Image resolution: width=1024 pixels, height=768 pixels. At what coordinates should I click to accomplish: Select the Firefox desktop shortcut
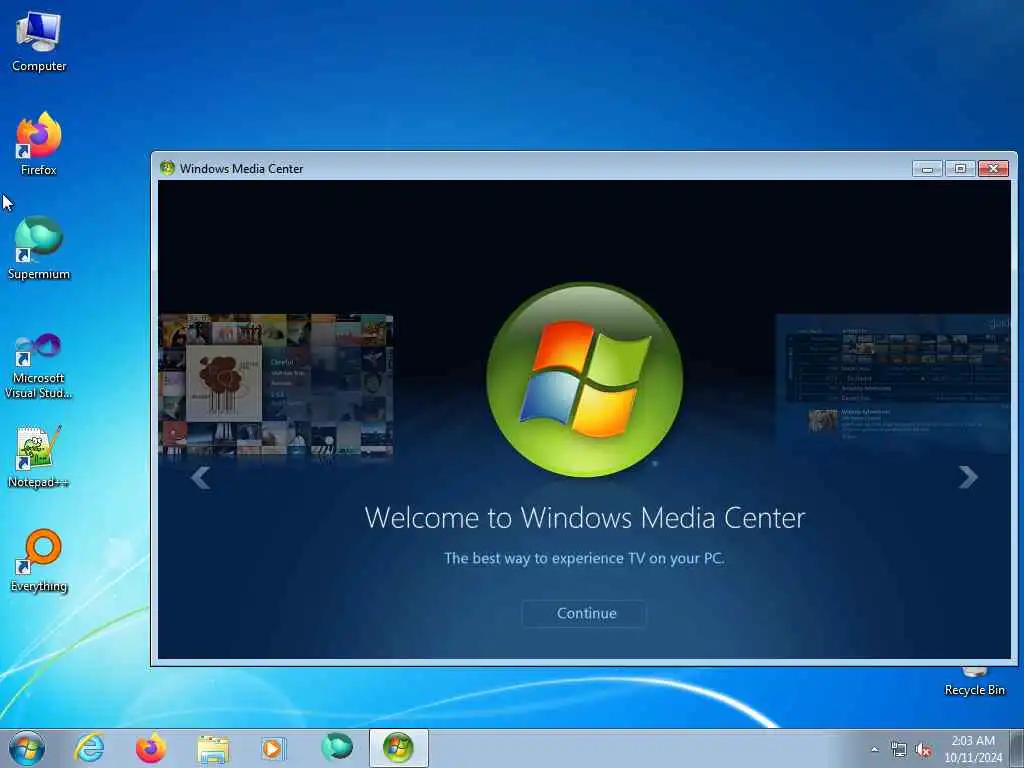tap(39, 144)
